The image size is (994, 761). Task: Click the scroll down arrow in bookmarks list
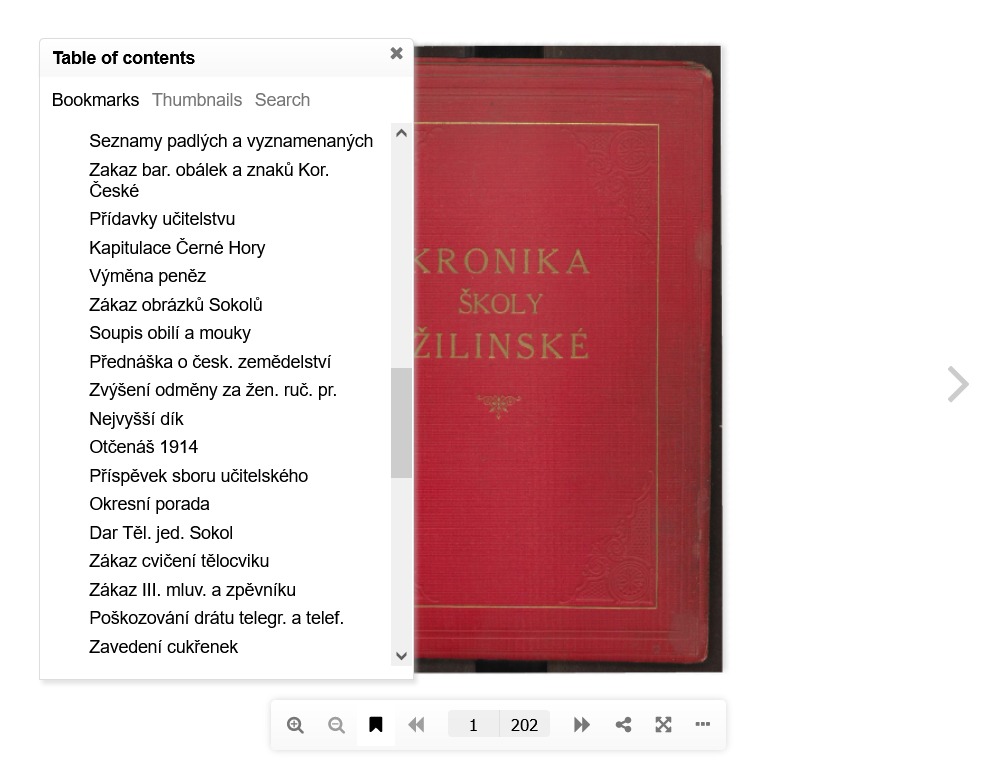tap(401, 656)
